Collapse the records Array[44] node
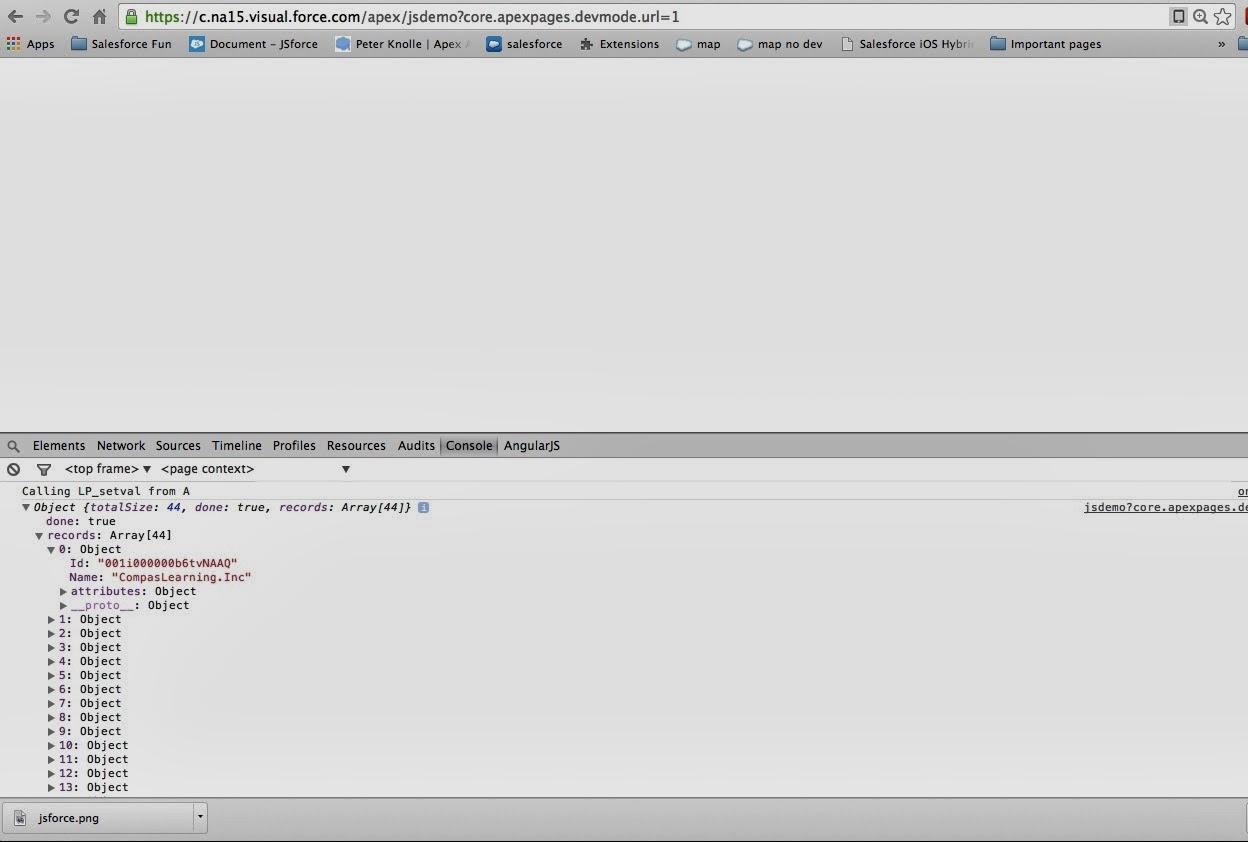The width and height of the screenshot is (1248, 842). pos(40,536)
